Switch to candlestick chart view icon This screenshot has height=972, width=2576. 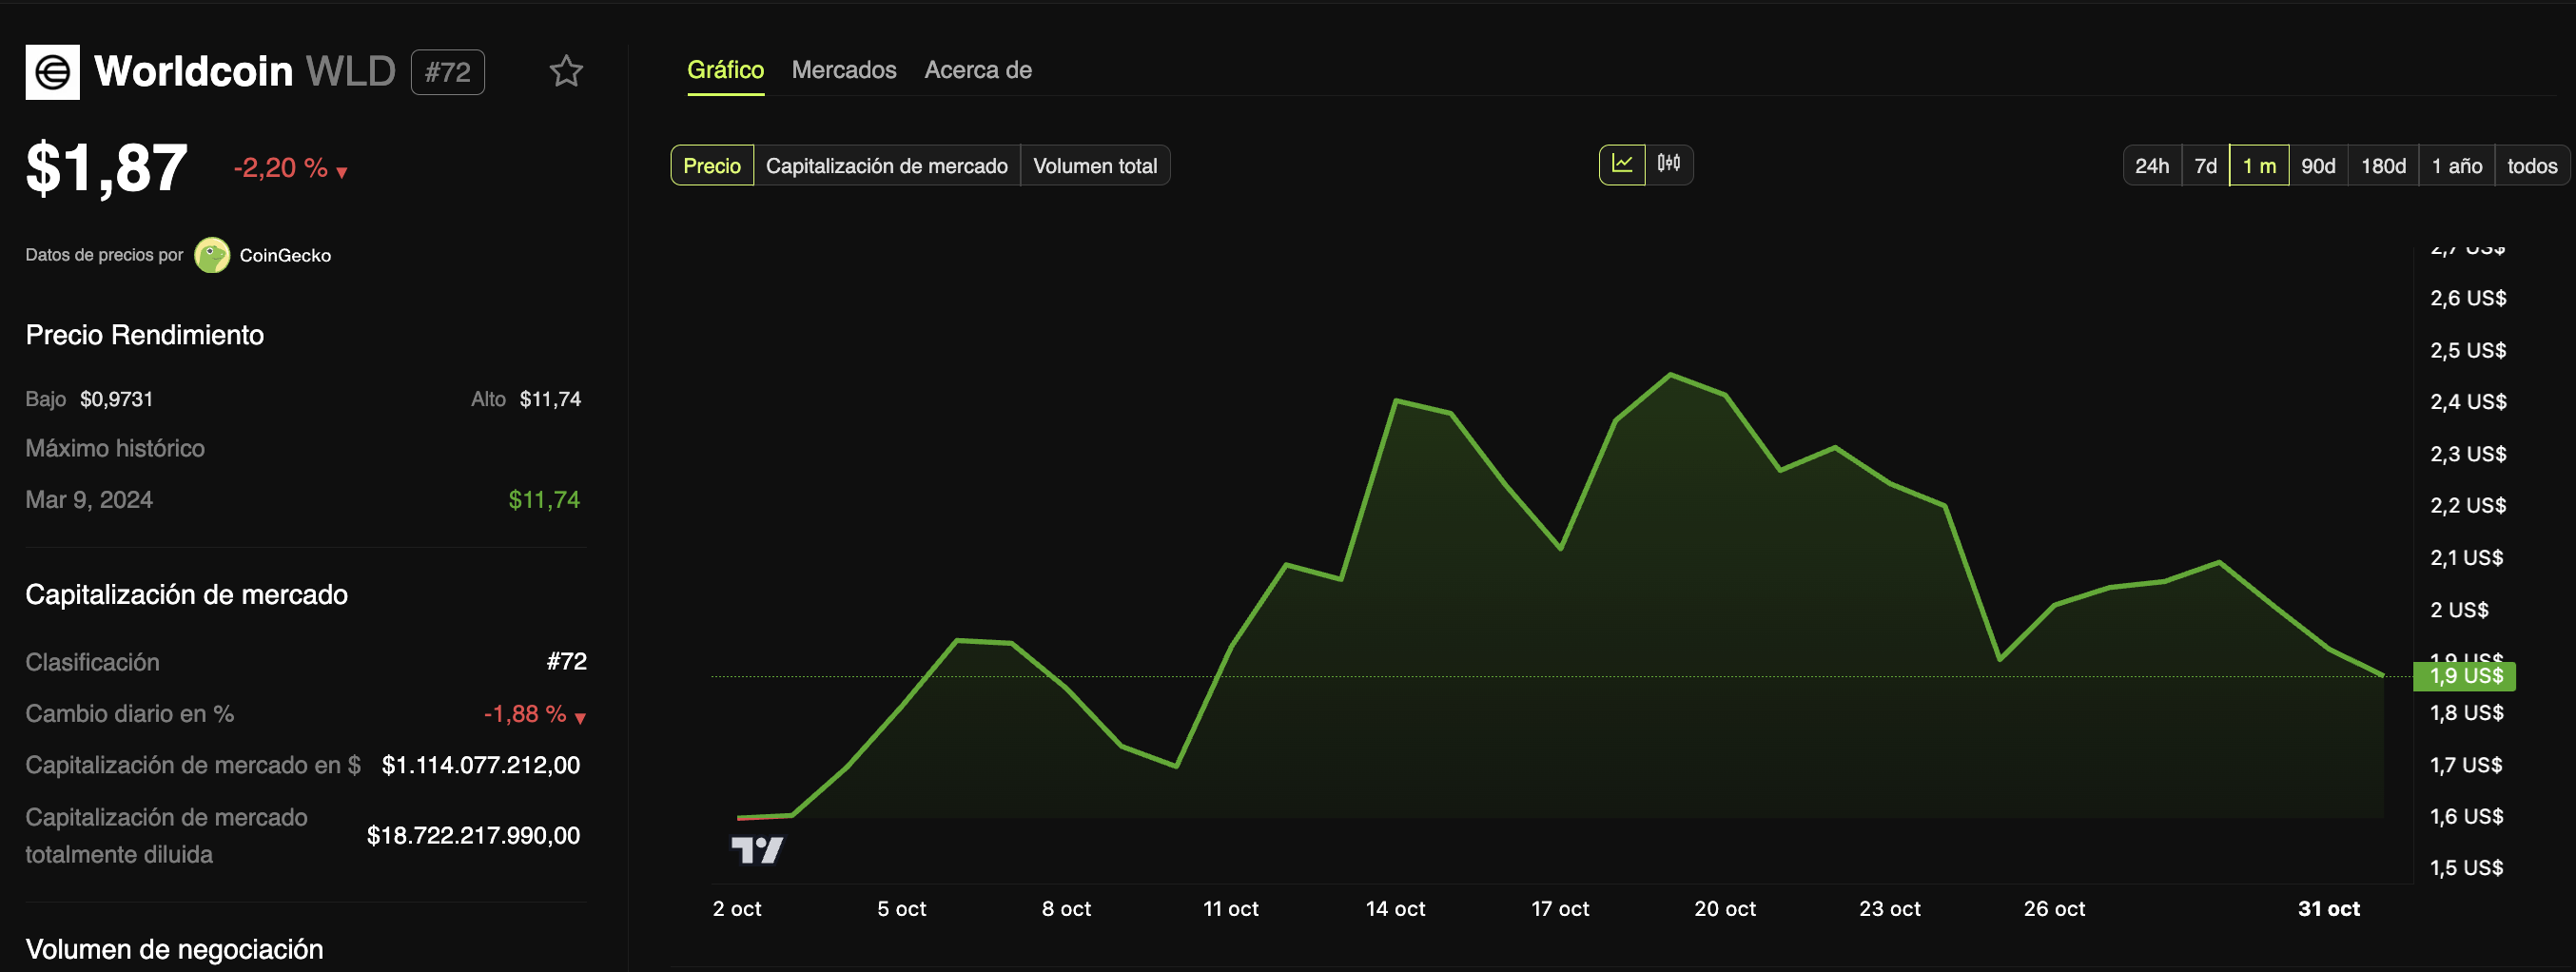1668,164
